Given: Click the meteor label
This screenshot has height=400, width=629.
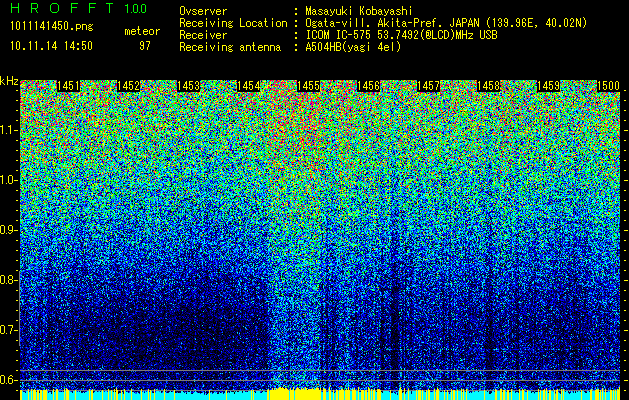Looking at the screenshot, I should click(142, 31).
